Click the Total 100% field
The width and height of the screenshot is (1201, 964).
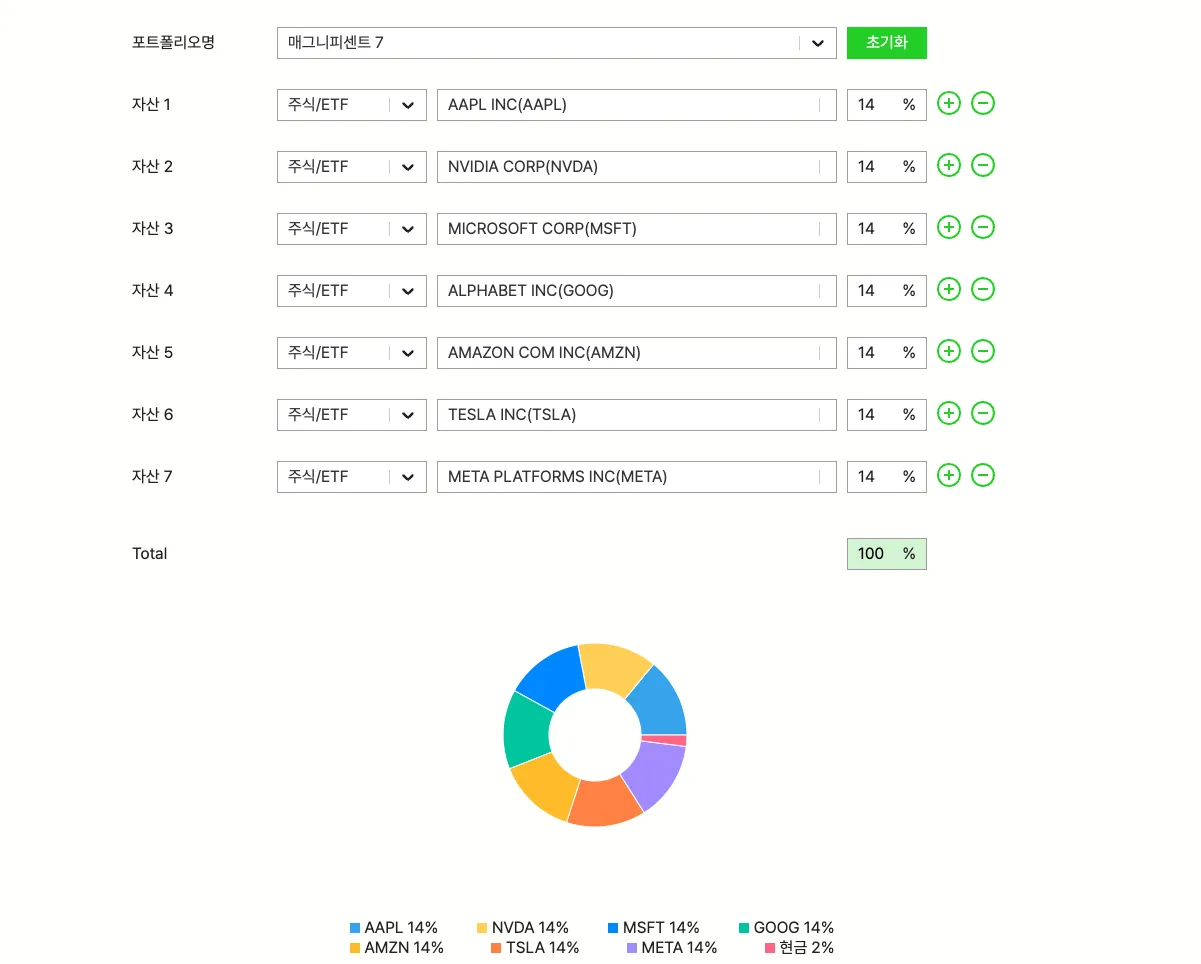point(887,554)
